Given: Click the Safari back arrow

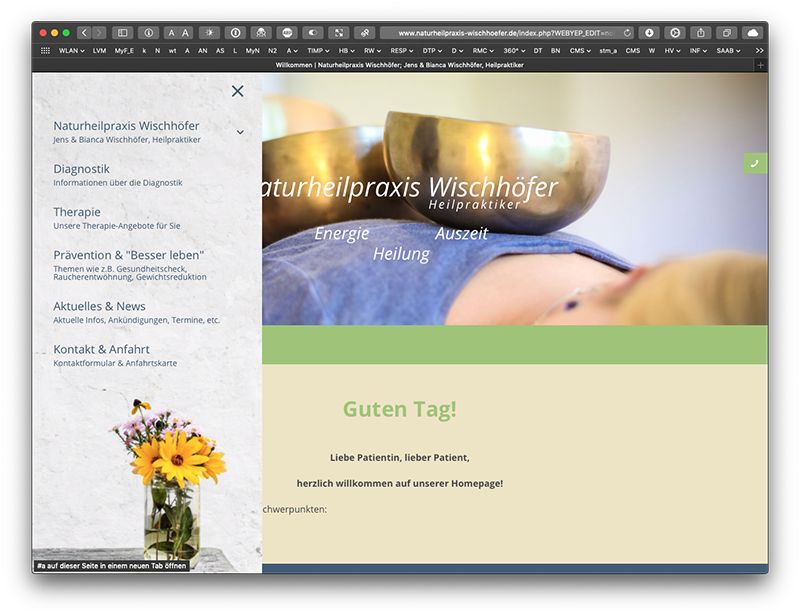Looking at the screenshot, I should click(84, 33).
